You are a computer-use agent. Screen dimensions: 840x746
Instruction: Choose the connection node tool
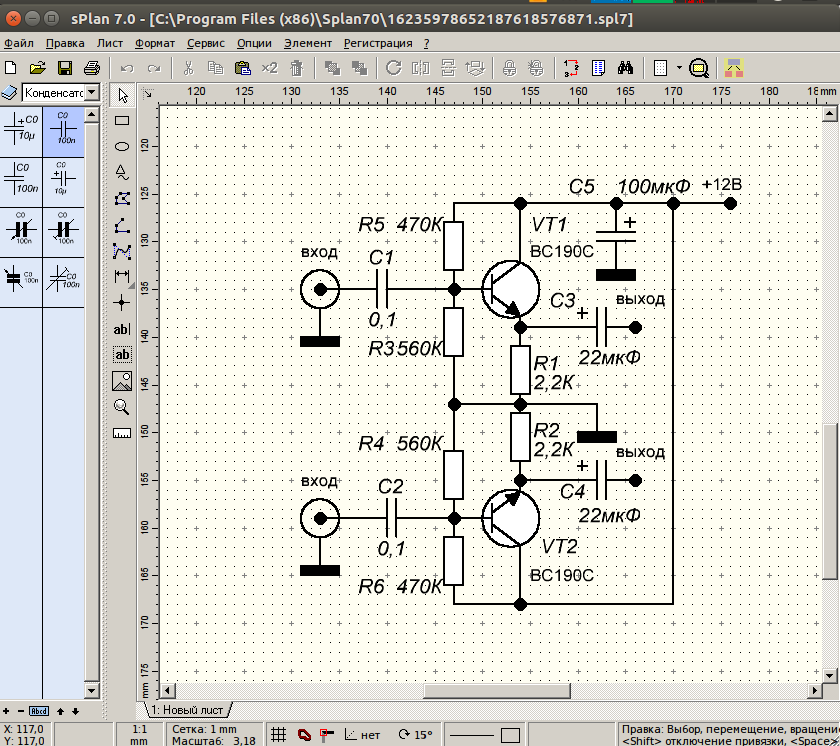[122, 302]
